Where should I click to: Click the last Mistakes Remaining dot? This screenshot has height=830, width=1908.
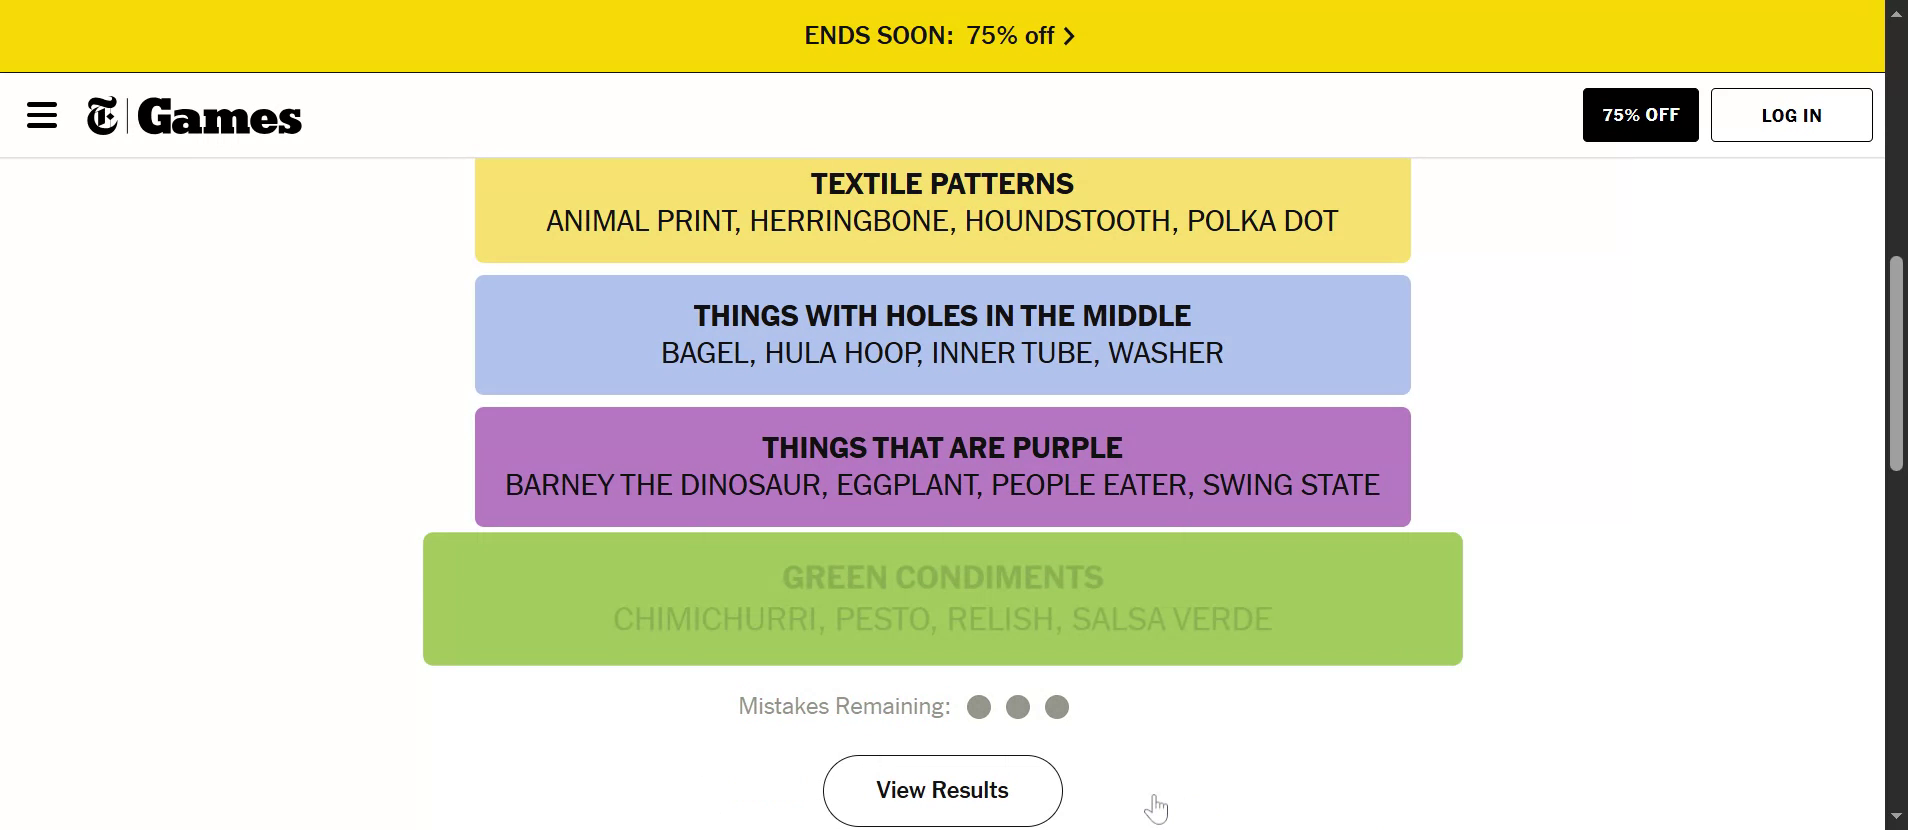click(1057, 708)
